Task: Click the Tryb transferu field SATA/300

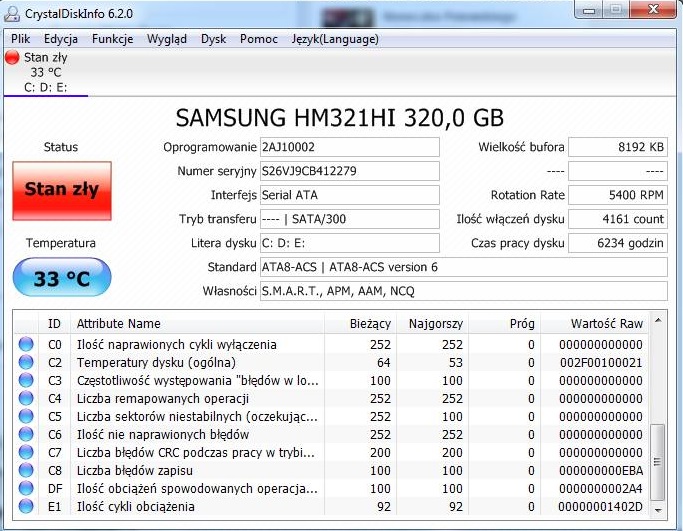Action: (349, 219)
